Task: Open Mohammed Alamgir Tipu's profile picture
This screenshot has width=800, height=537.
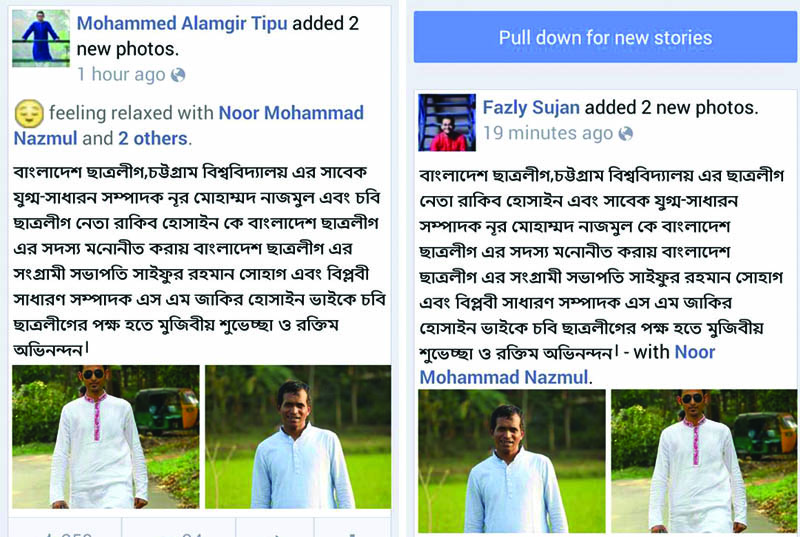Action: [41, 38]
